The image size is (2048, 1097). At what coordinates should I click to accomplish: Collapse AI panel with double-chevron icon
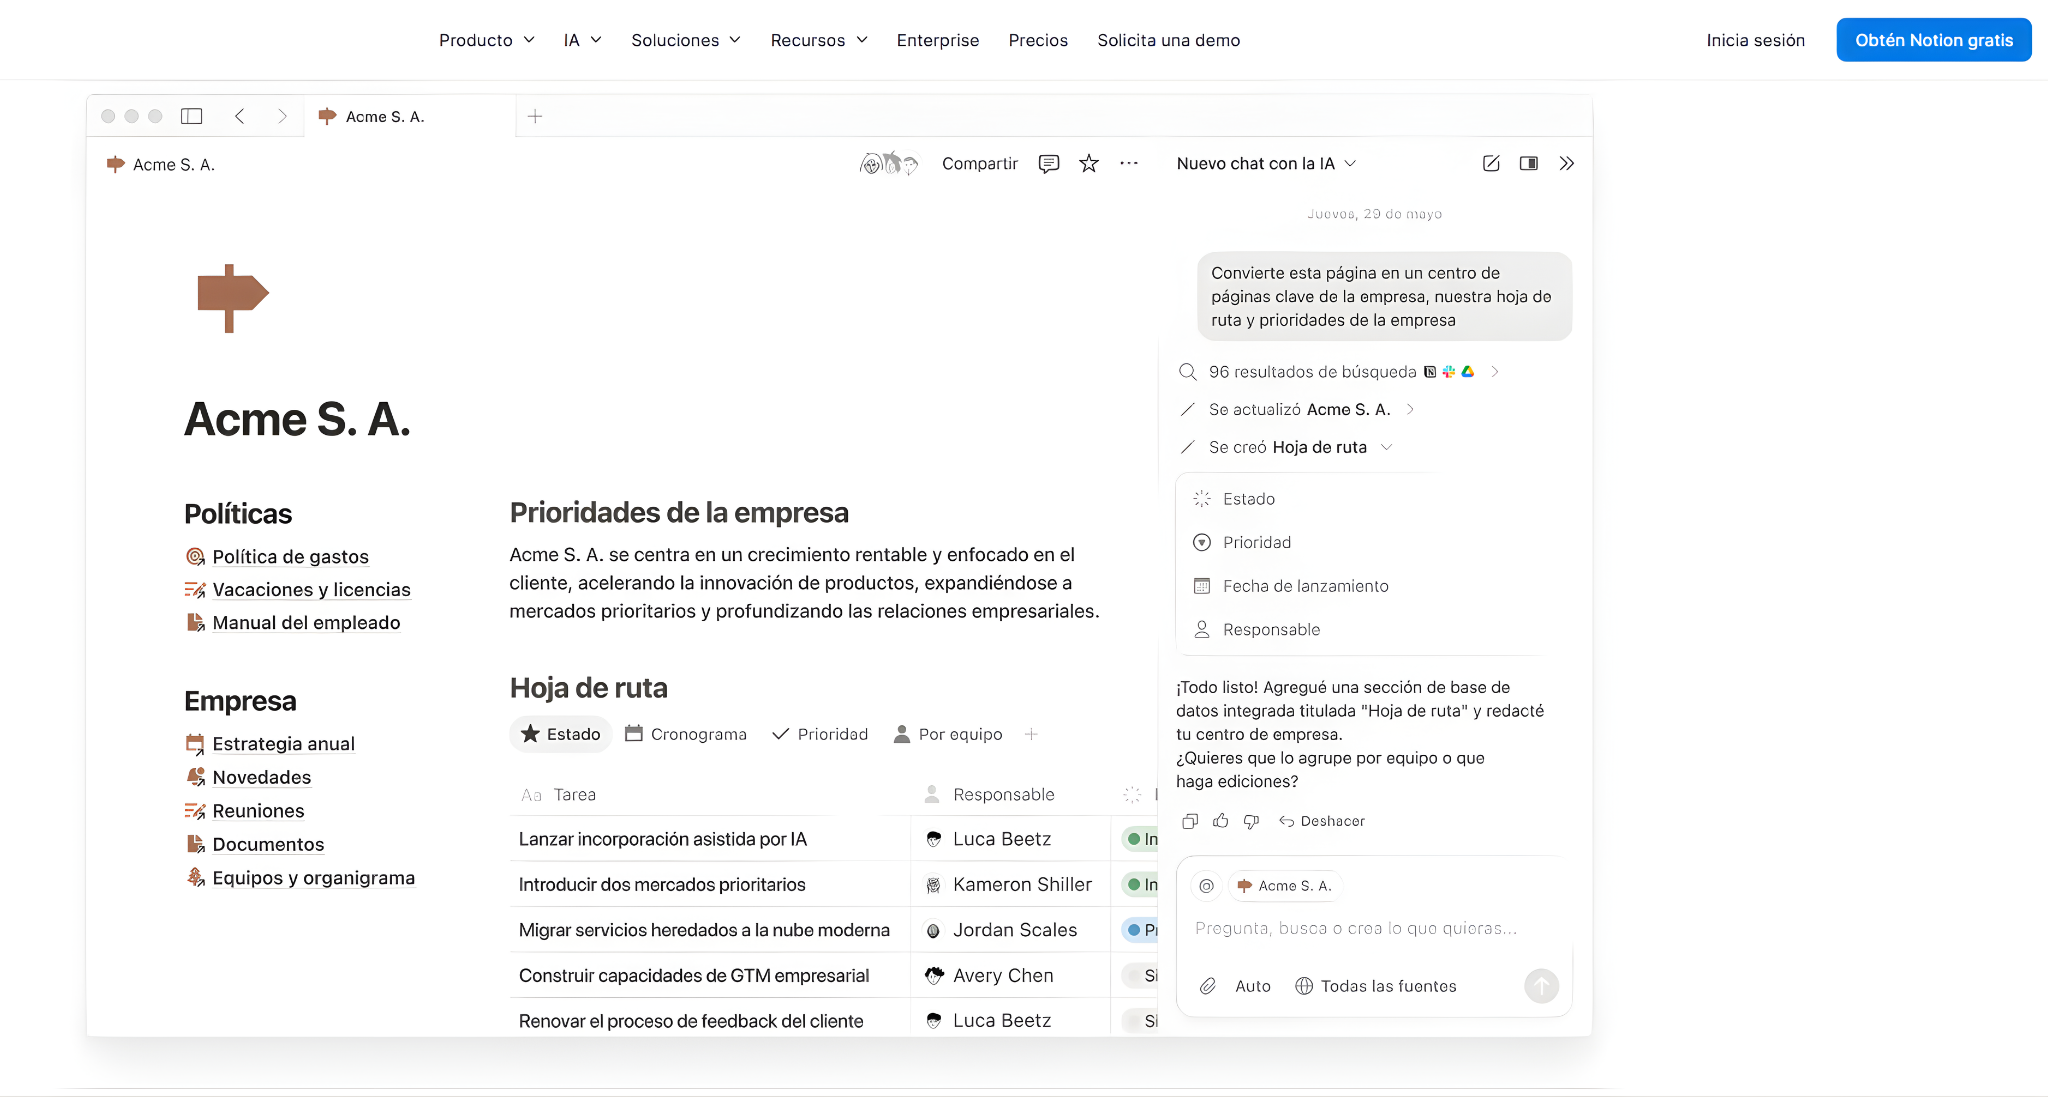[1566, 164]
